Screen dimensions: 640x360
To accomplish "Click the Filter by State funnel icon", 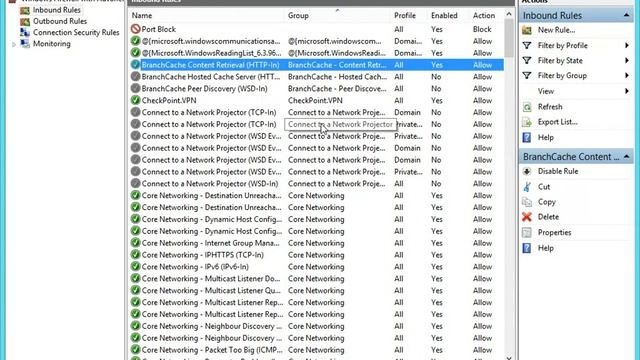I will pyautogui.click(x=527, y=60).
